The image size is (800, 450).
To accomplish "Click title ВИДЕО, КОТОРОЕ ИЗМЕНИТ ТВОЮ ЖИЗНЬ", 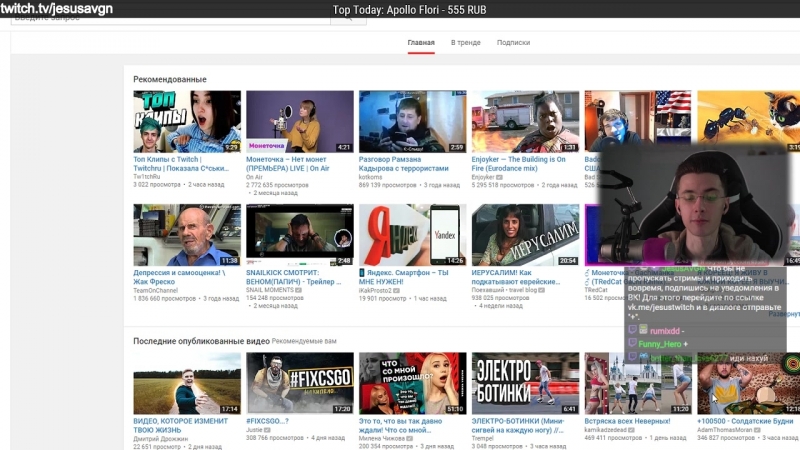I will click(181, 425).
